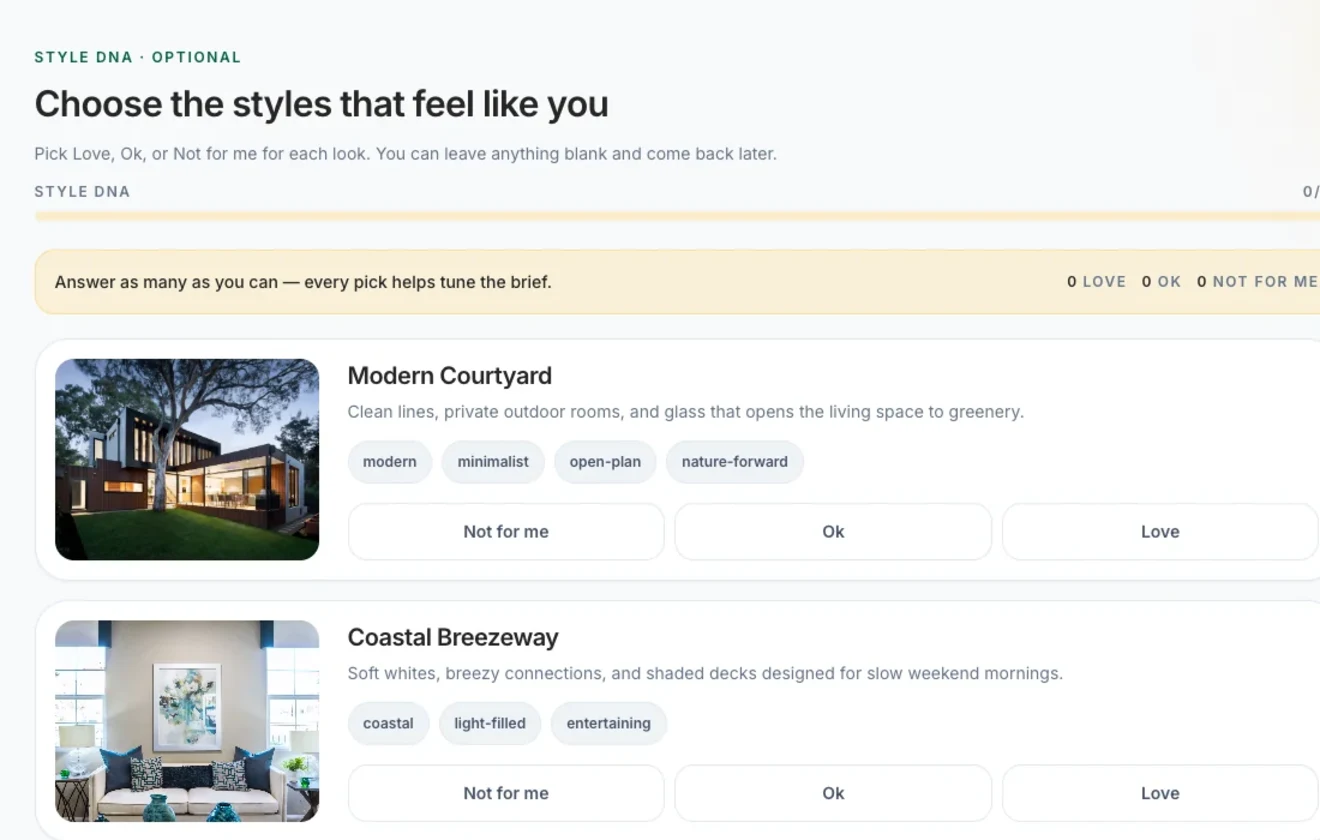Click the light-filled tag chip
This screenshot has height=840, width=1320.
pyautogui.click(x=490, y=724)
